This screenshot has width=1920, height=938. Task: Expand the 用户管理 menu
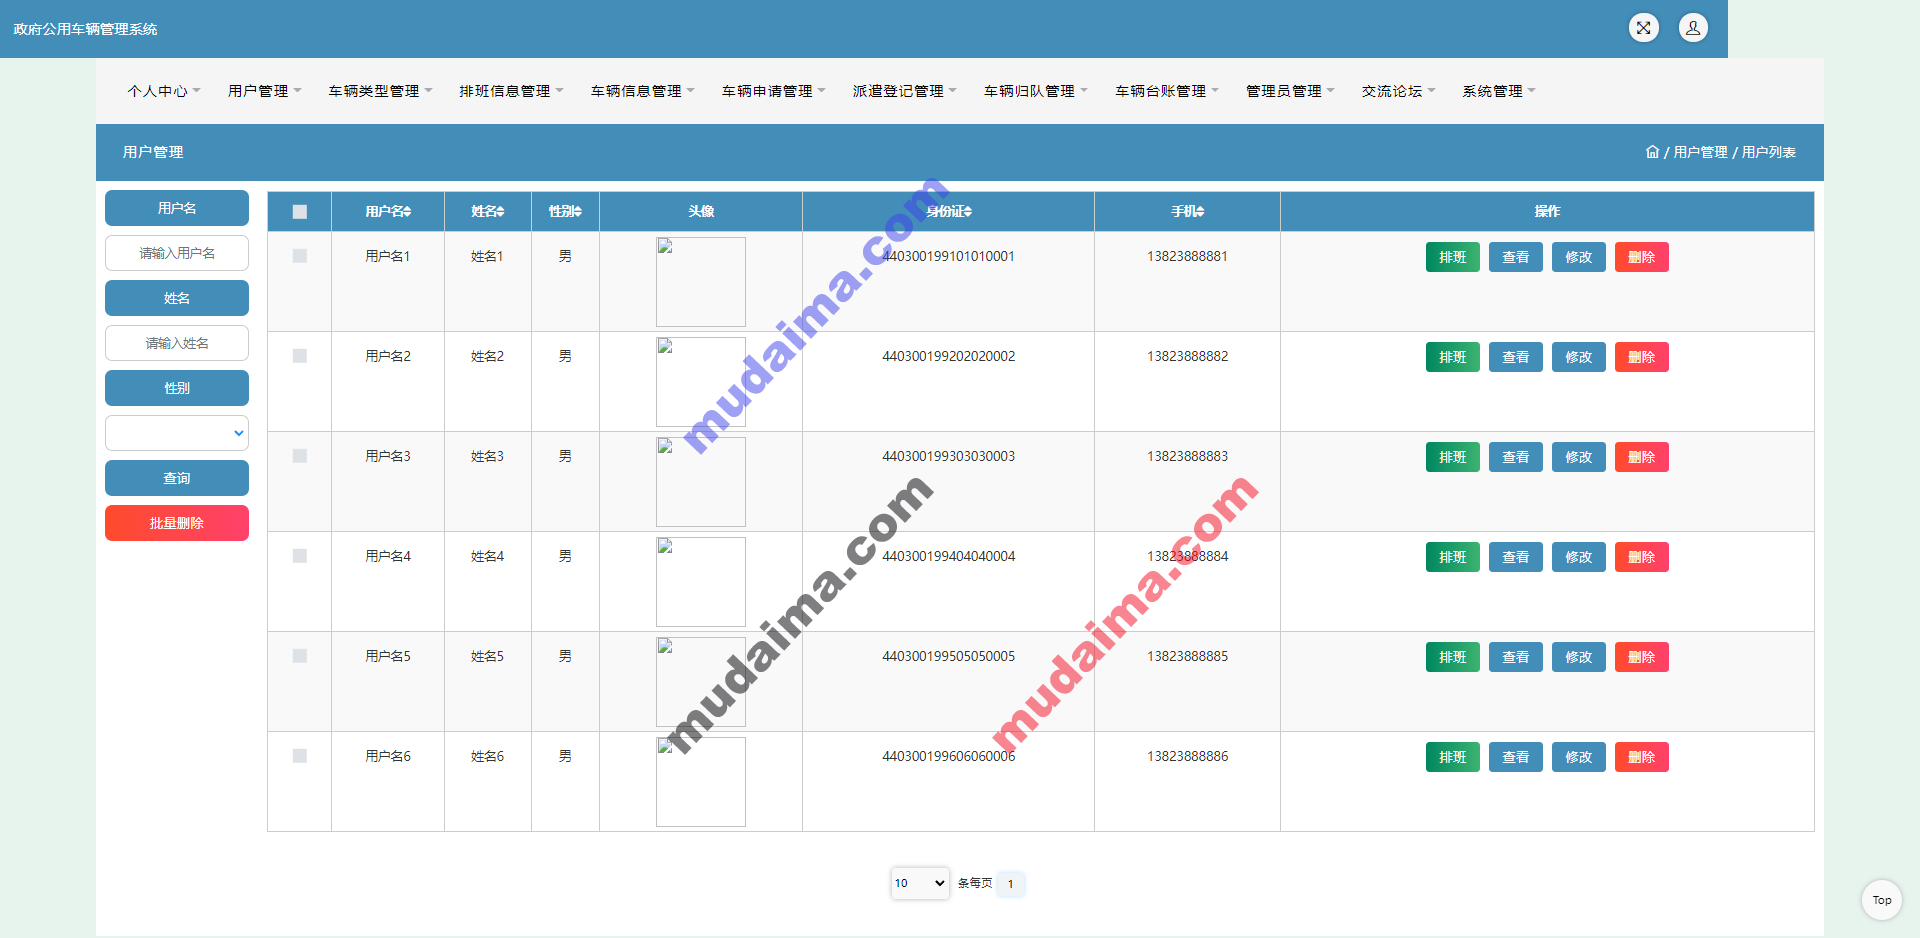[264, 91]
